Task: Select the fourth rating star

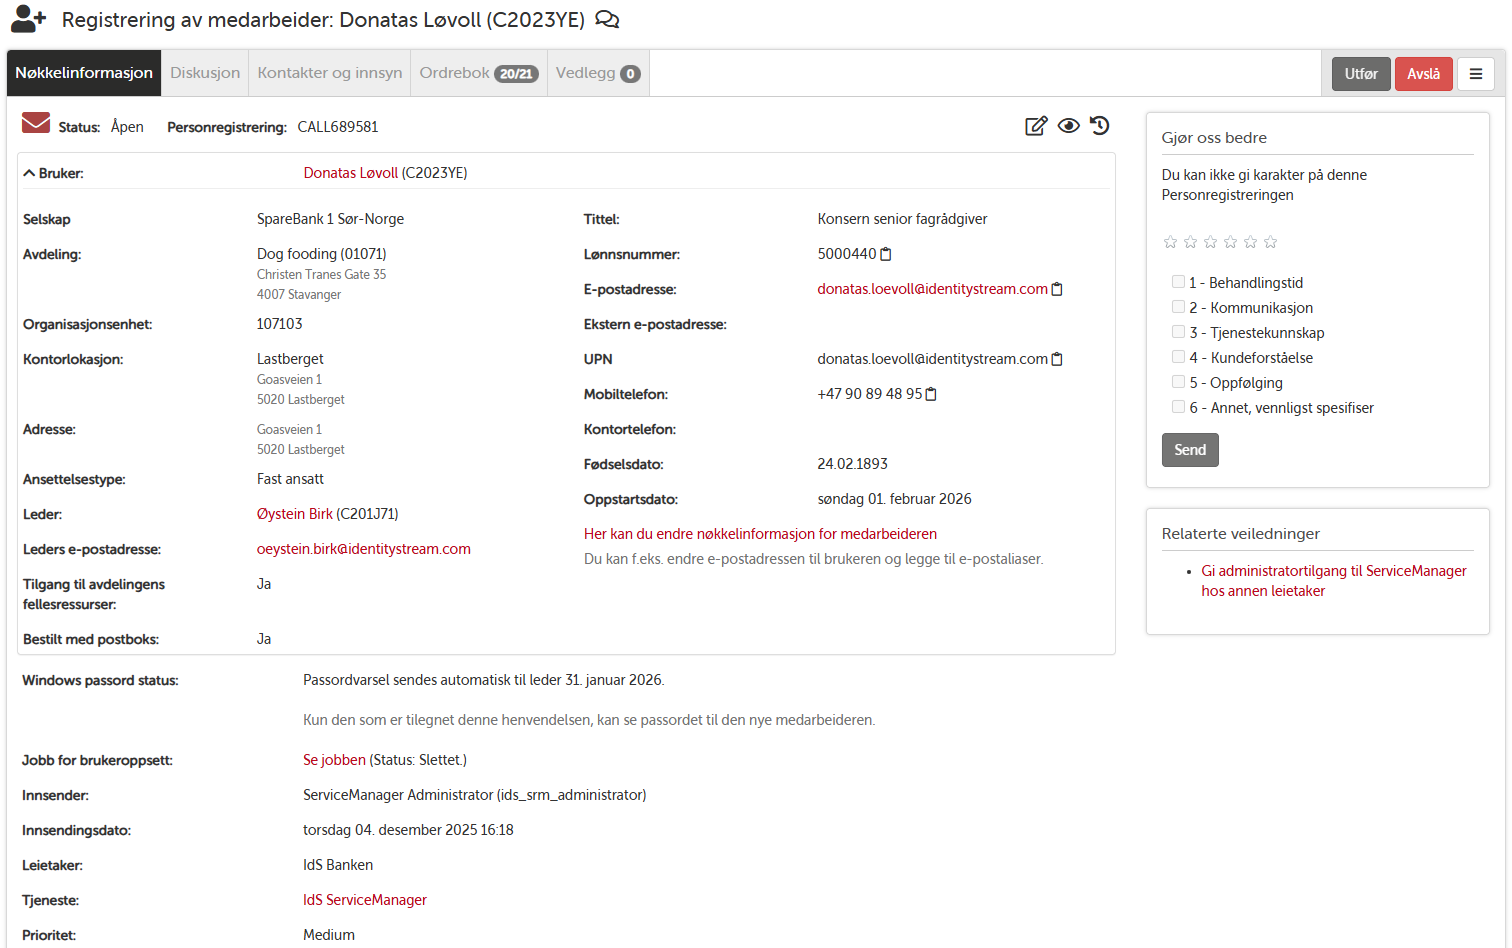Action: click(1230, 241)
